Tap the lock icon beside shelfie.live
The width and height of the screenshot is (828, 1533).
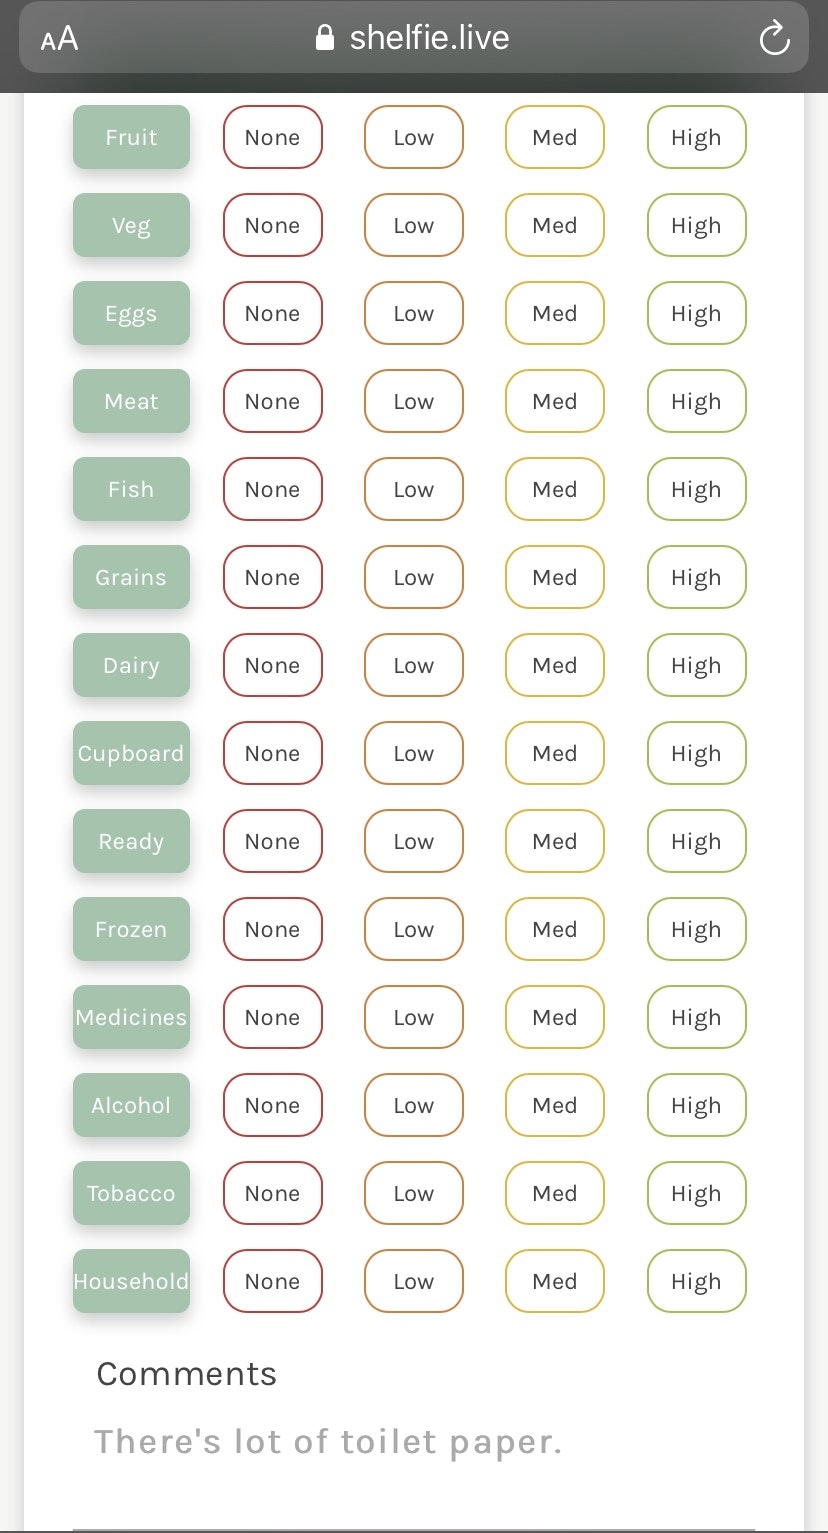point(324,38)
